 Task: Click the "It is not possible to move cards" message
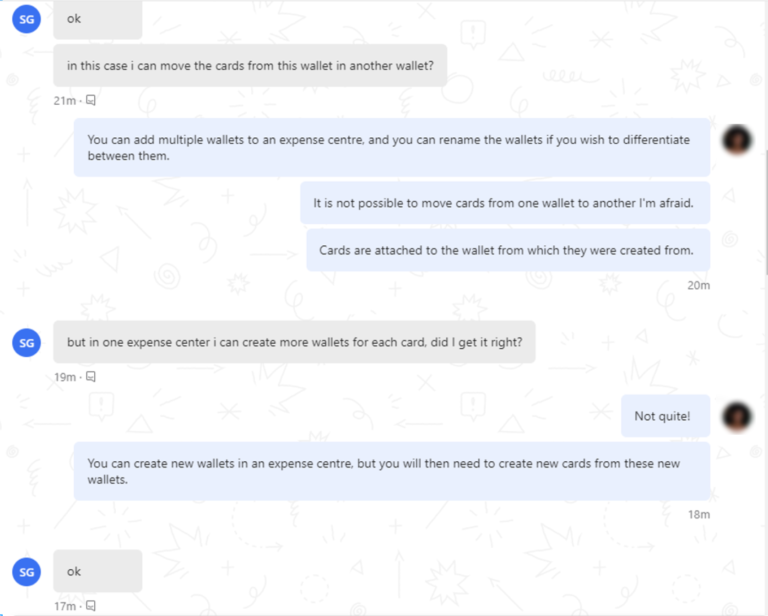[x=504, y=203]
